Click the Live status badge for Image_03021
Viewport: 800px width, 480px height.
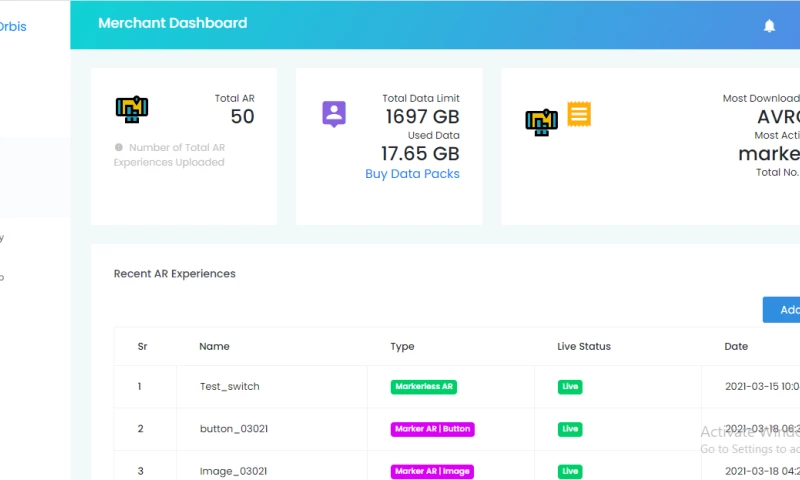coord(570,471)
